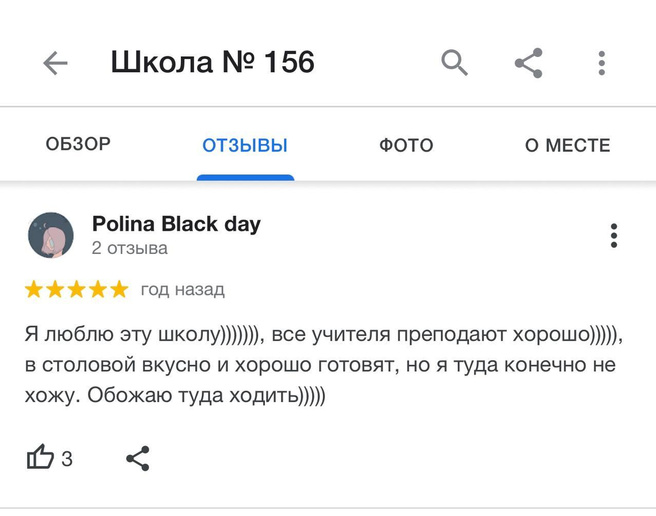Open the review's three-dot options menu

pos(613,235)
